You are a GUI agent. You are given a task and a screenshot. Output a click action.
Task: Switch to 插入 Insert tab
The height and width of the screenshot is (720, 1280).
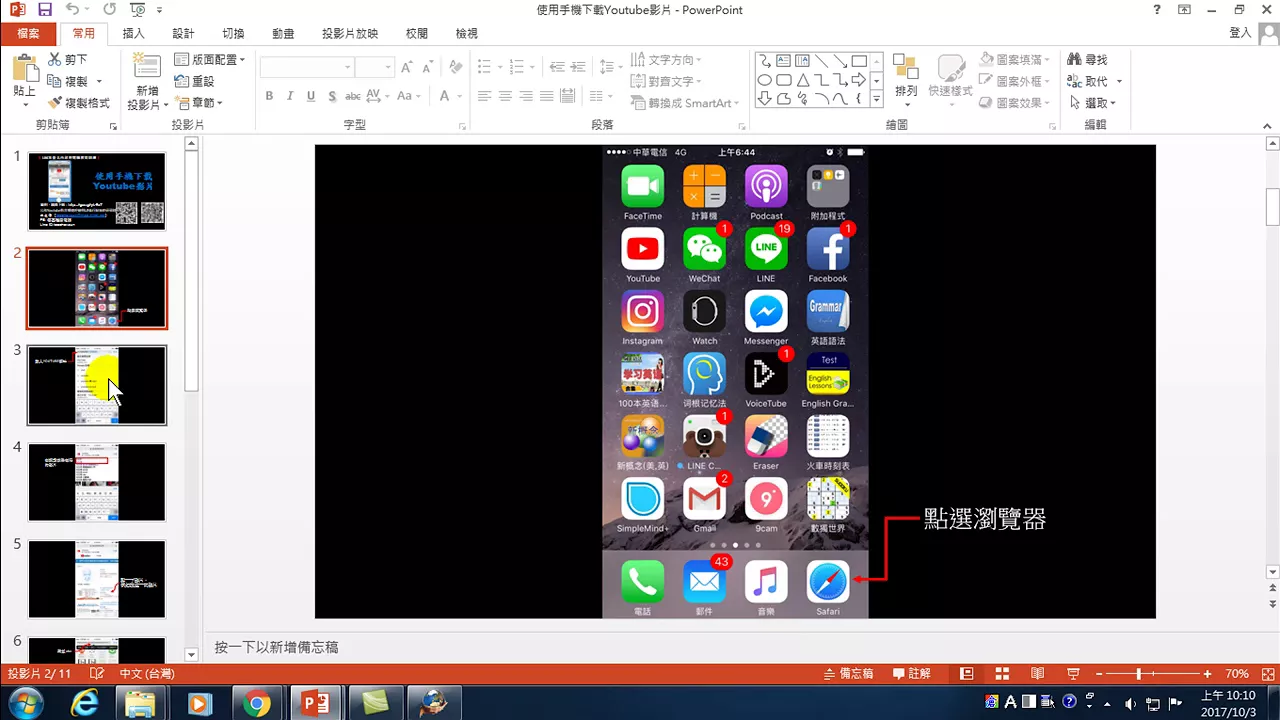134,33
